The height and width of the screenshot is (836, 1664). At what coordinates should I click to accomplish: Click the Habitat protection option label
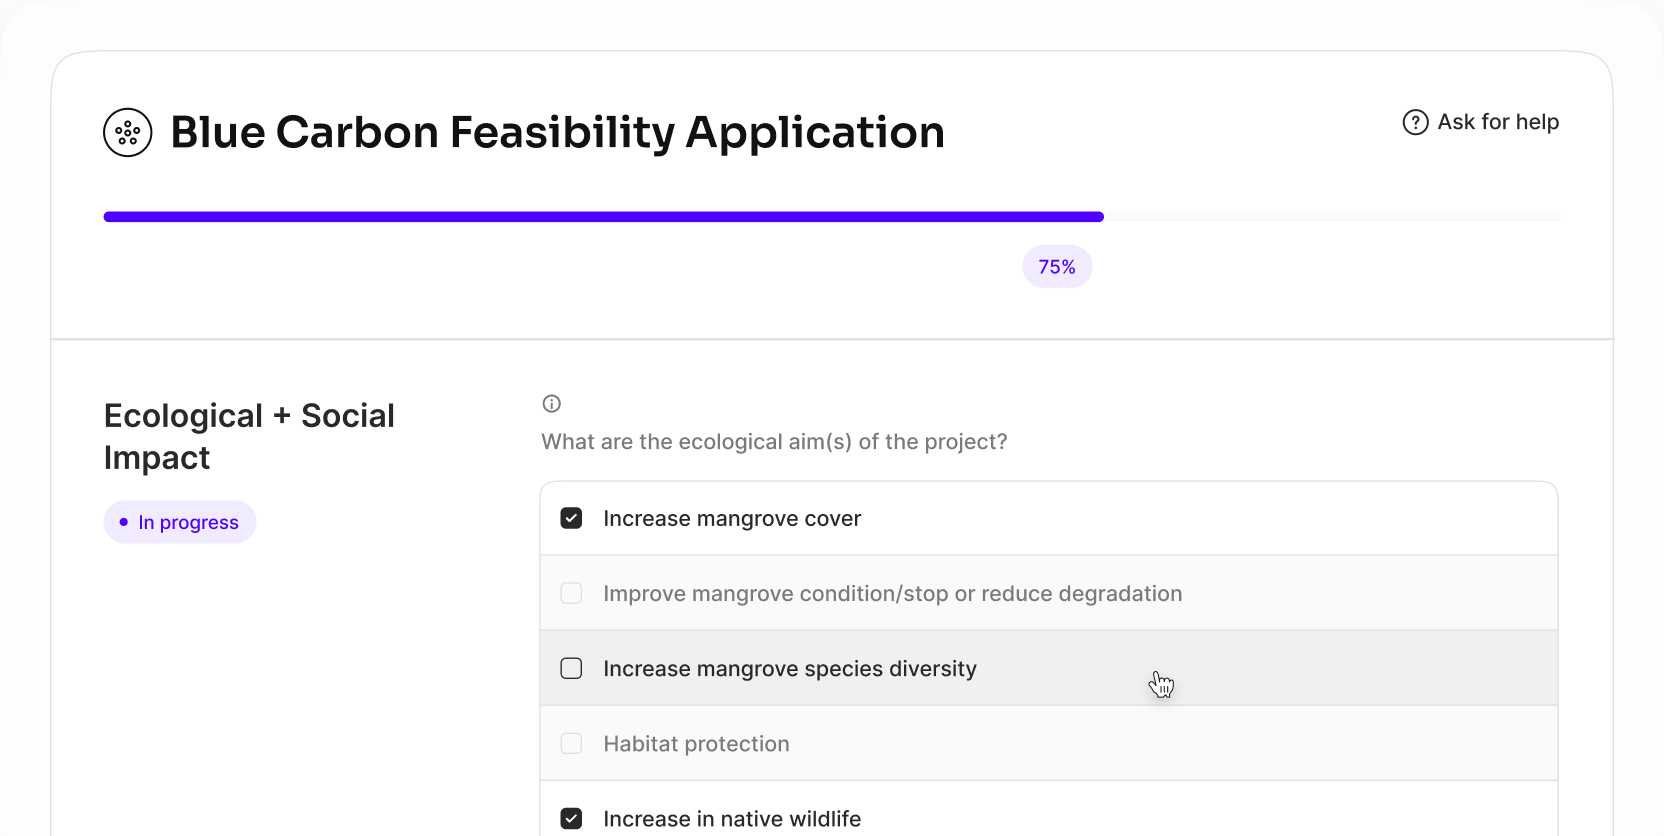pos(696,744)
